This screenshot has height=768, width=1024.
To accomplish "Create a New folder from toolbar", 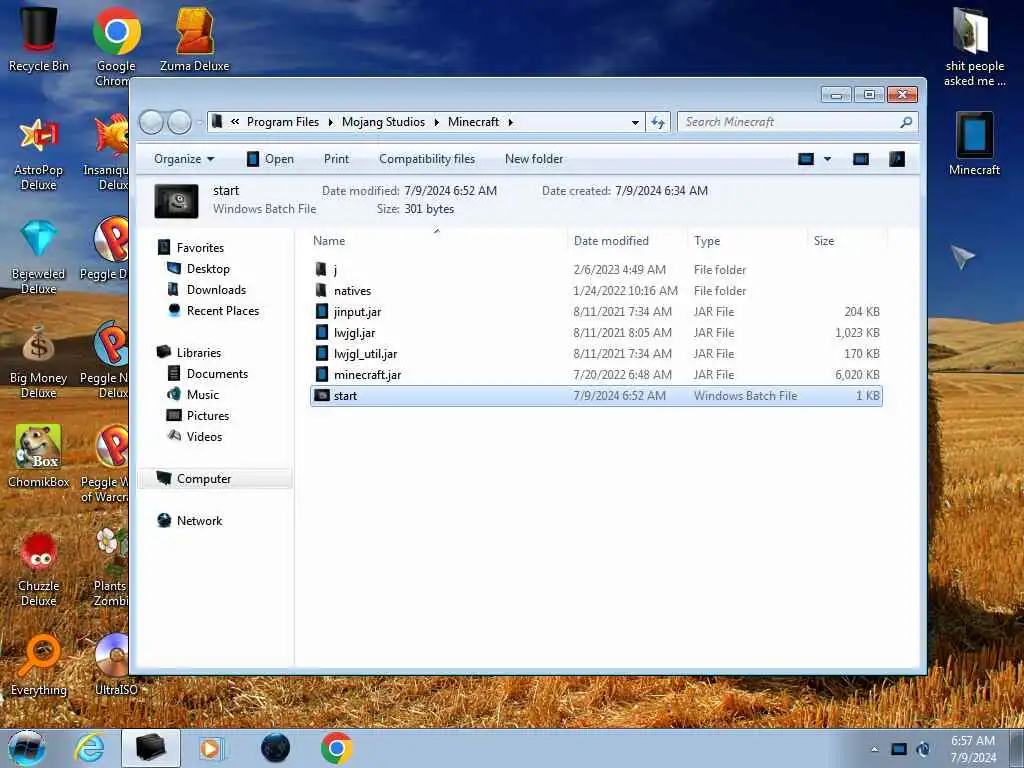I will pos(534,159).
